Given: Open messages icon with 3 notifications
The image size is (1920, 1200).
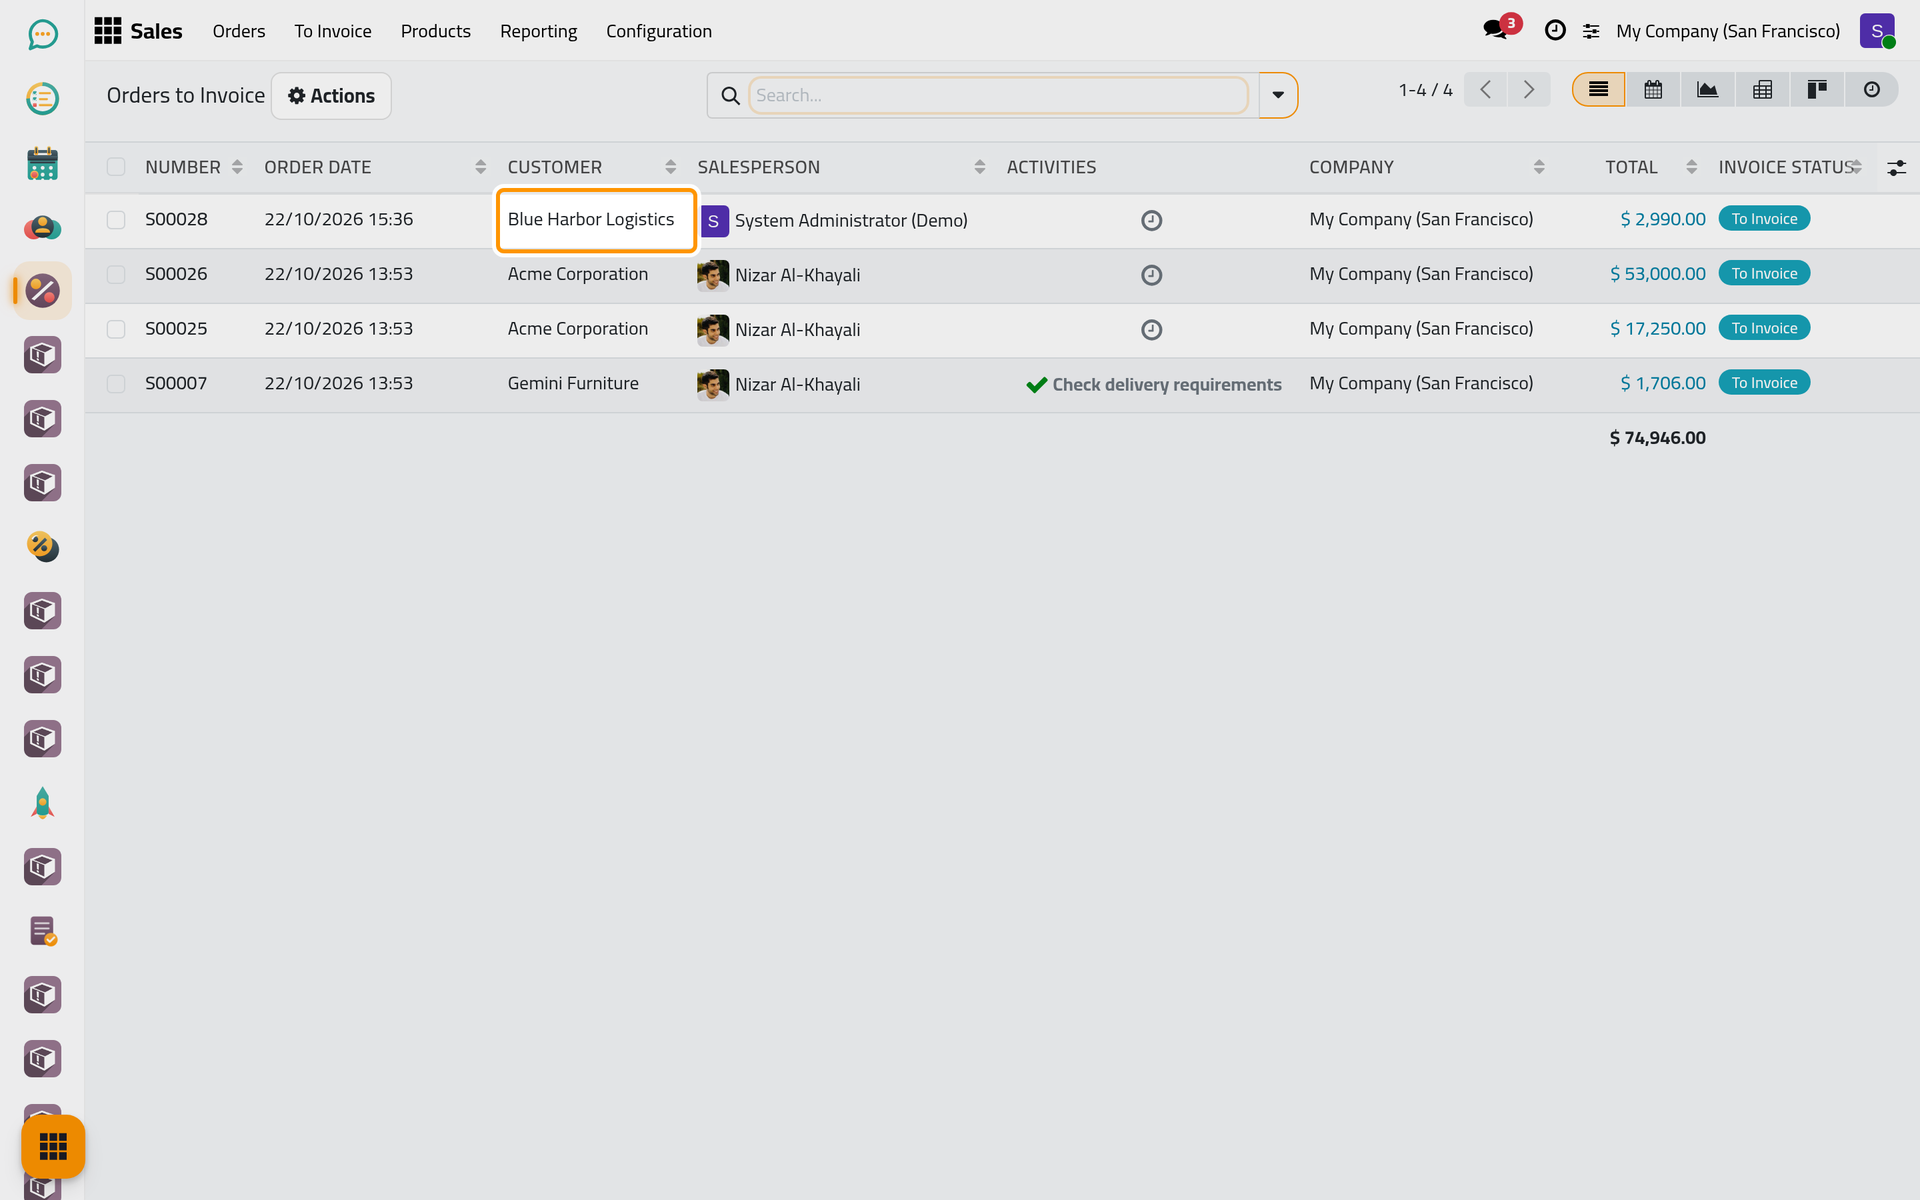Looking at the screenshot, I should [1499, 30].
